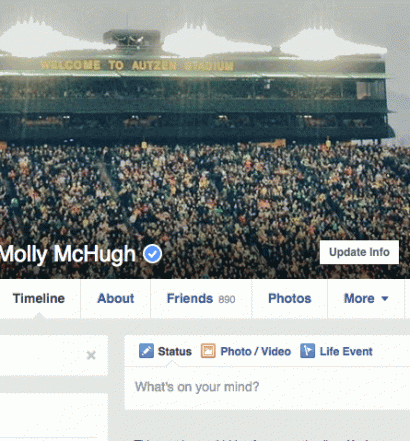
Task: Click the What's on your mind field
Action: (x=267, y=387)
